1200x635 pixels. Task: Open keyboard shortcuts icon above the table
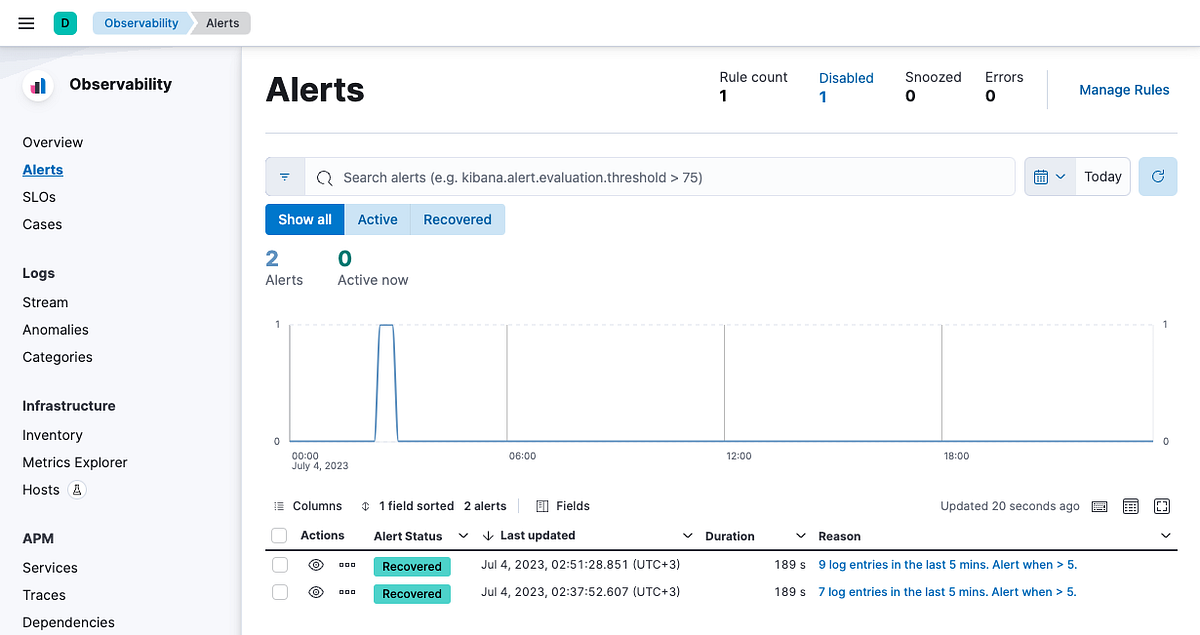coord(1099,506)
